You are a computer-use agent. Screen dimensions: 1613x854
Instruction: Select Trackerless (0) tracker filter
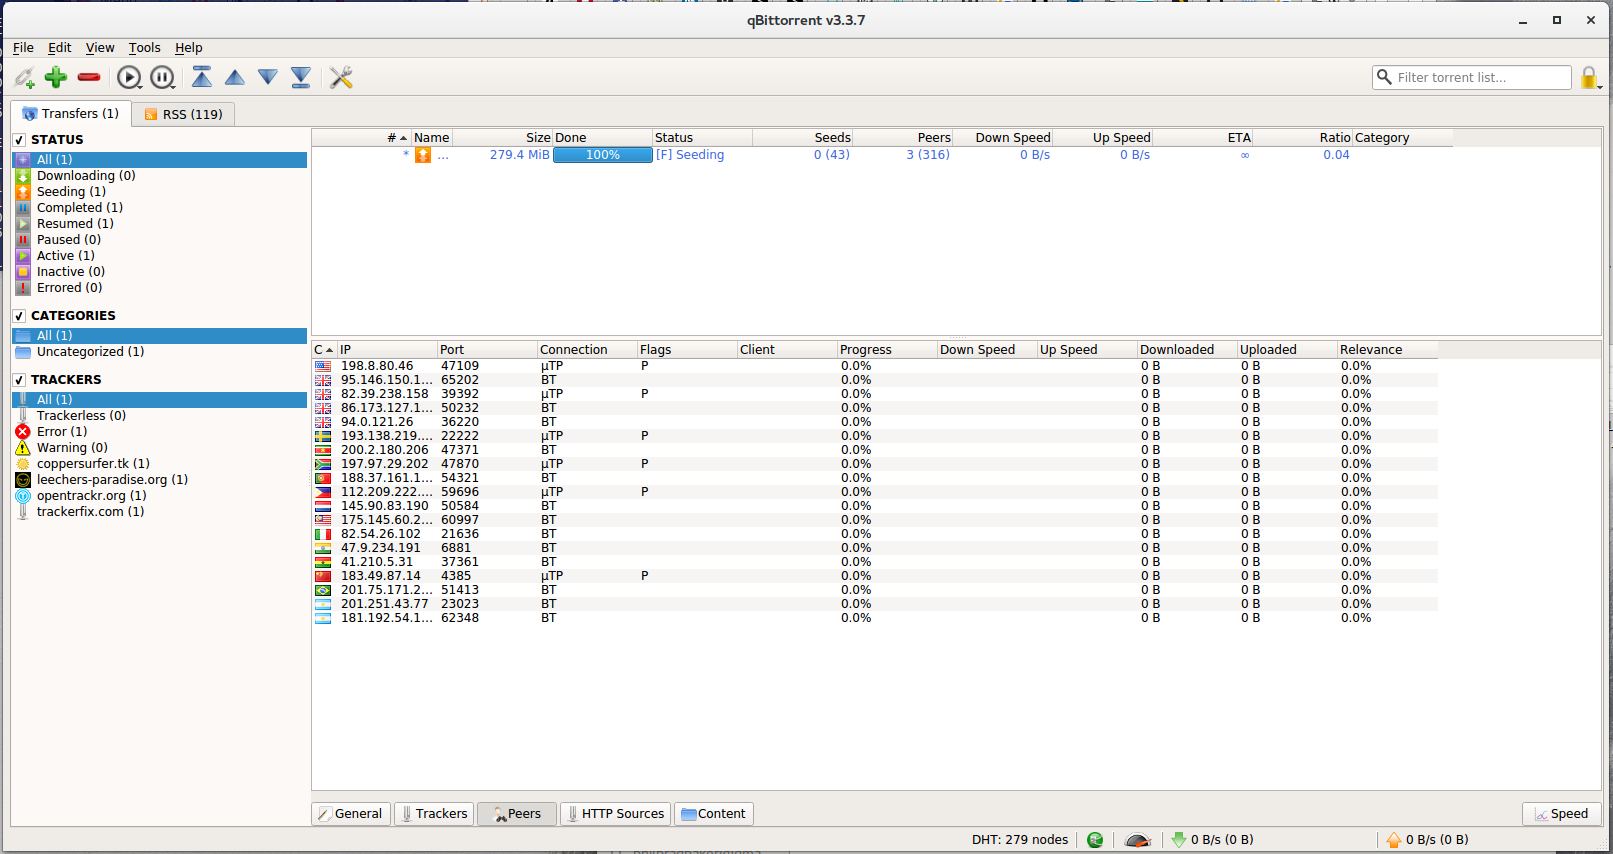tap(160, 416)
